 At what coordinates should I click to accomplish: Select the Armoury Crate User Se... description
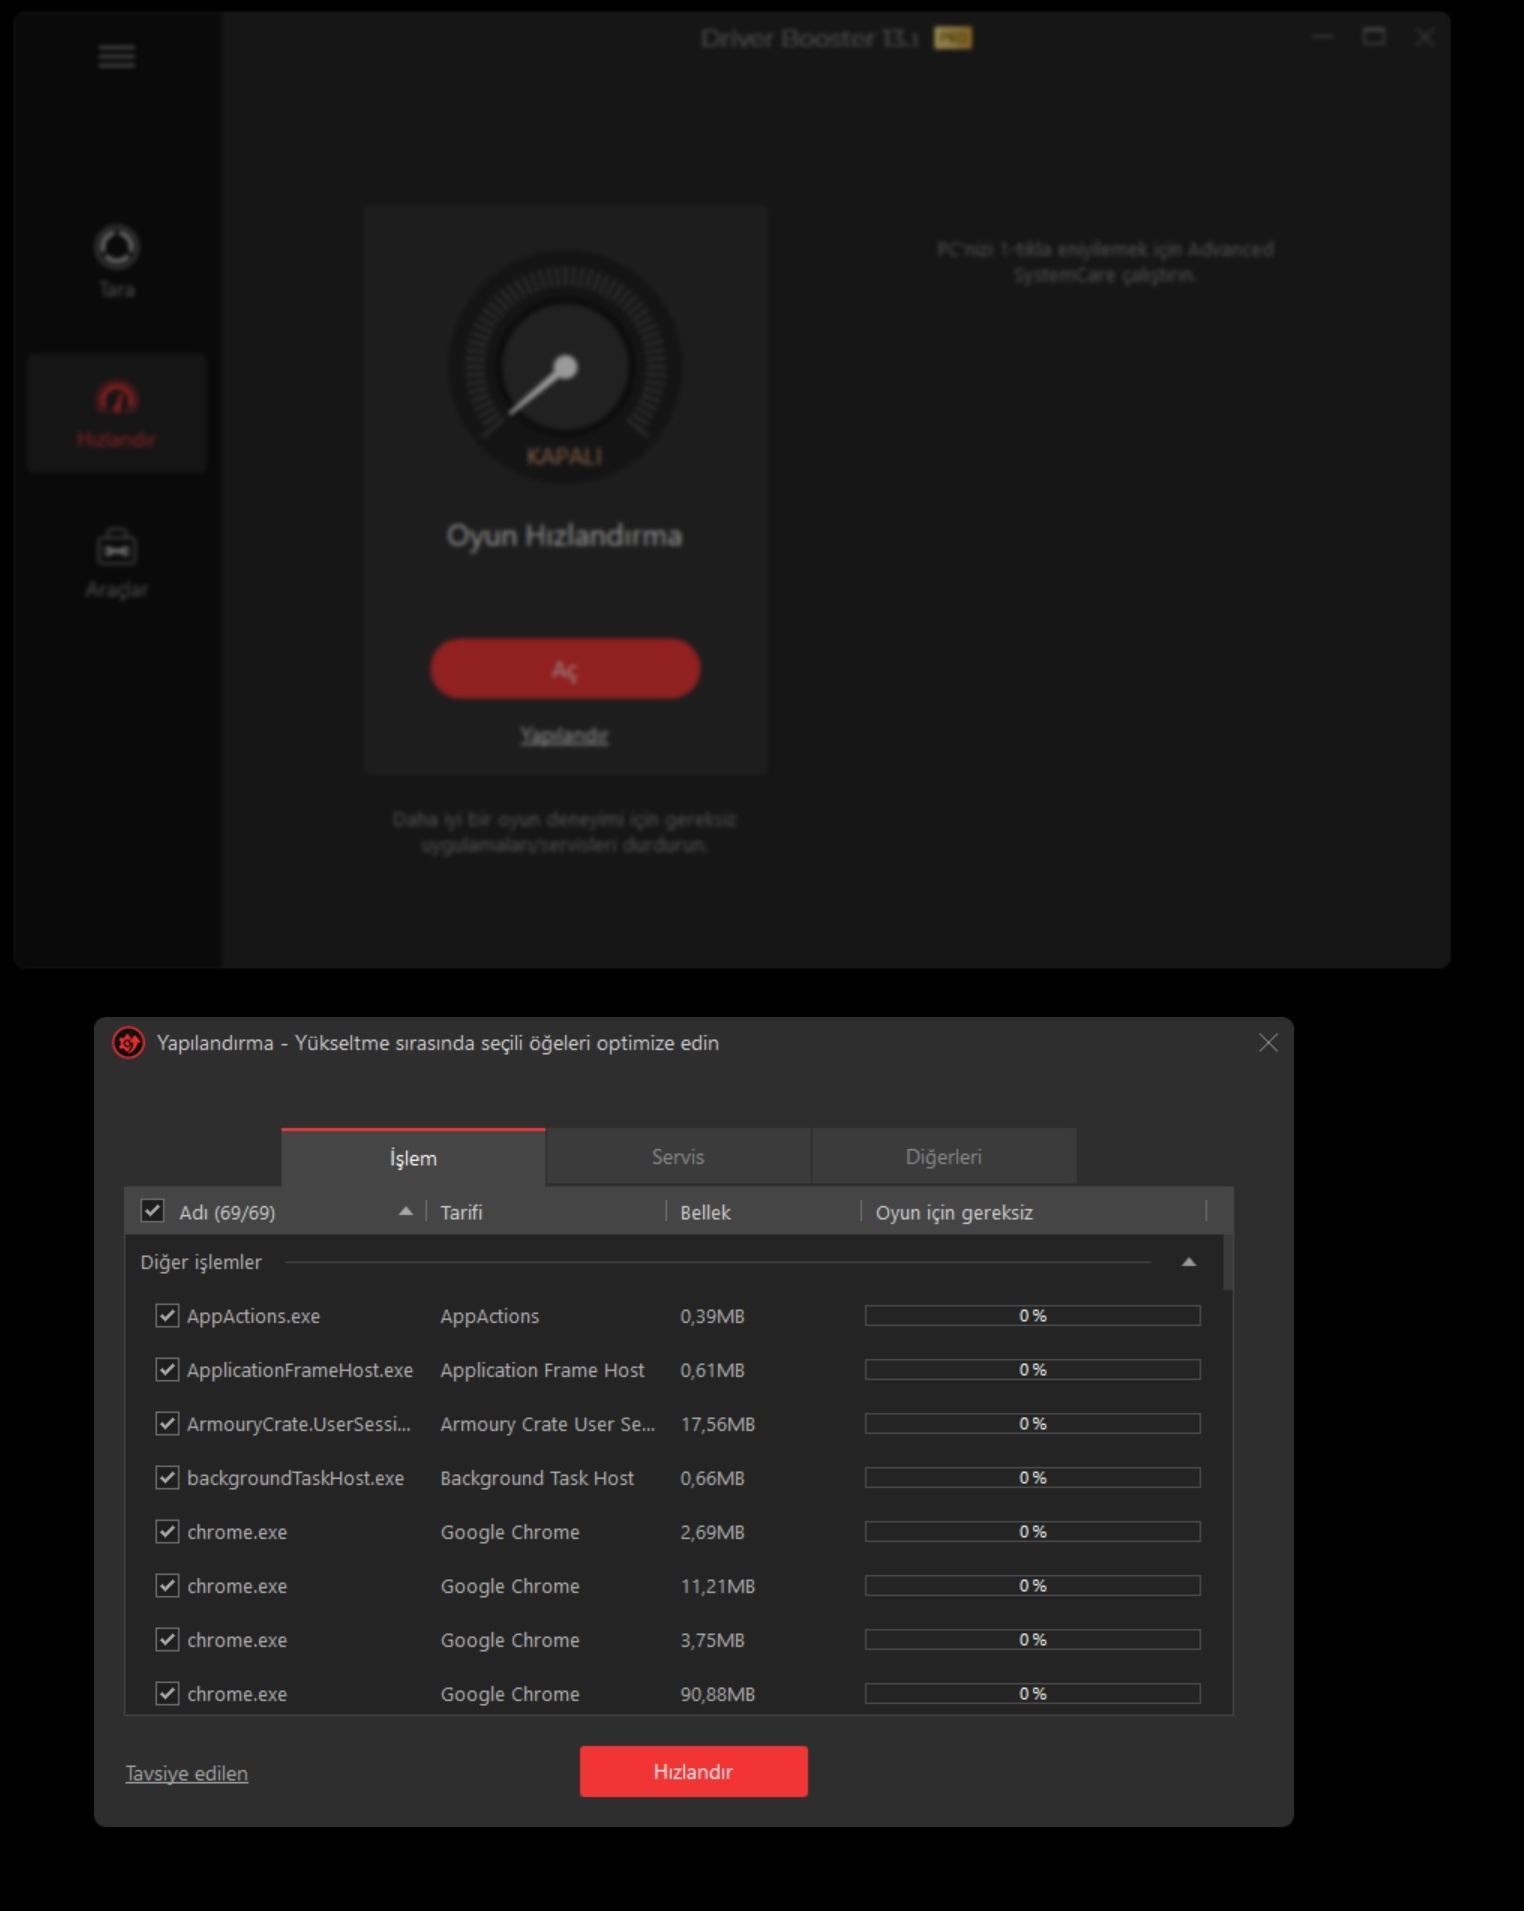547,1424
